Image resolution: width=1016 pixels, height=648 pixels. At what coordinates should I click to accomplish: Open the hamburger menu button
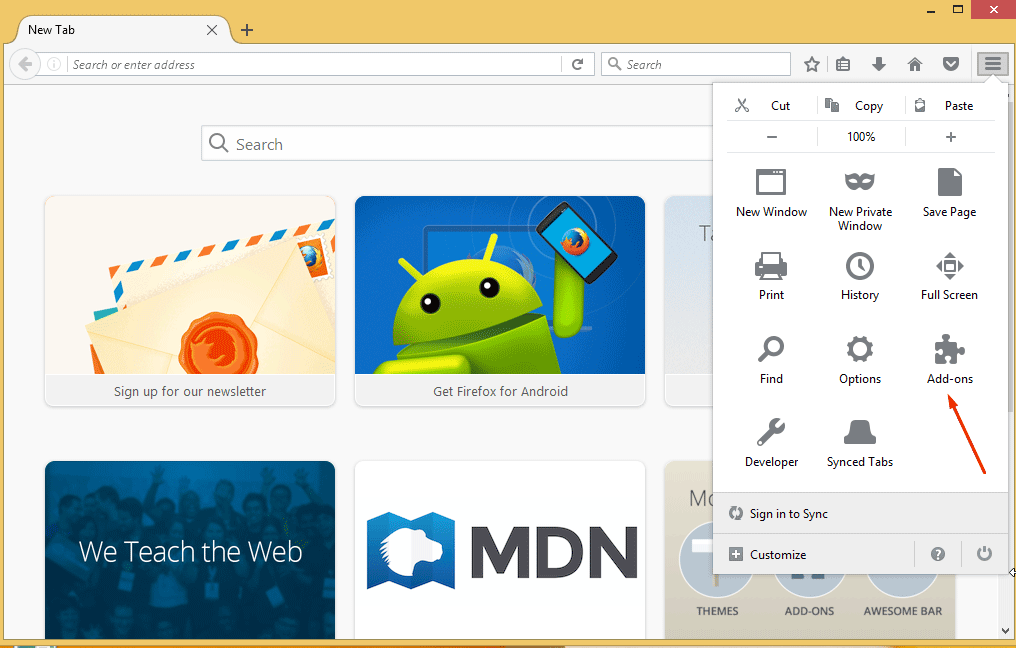(x=993, y=64)
